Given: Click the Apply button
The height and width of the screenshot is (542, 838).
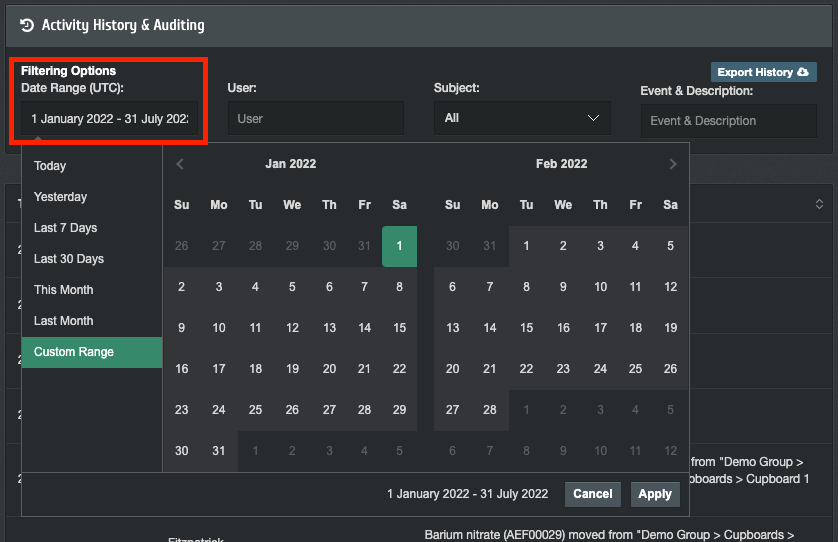Looking at the screenshot, I should 655,494.
